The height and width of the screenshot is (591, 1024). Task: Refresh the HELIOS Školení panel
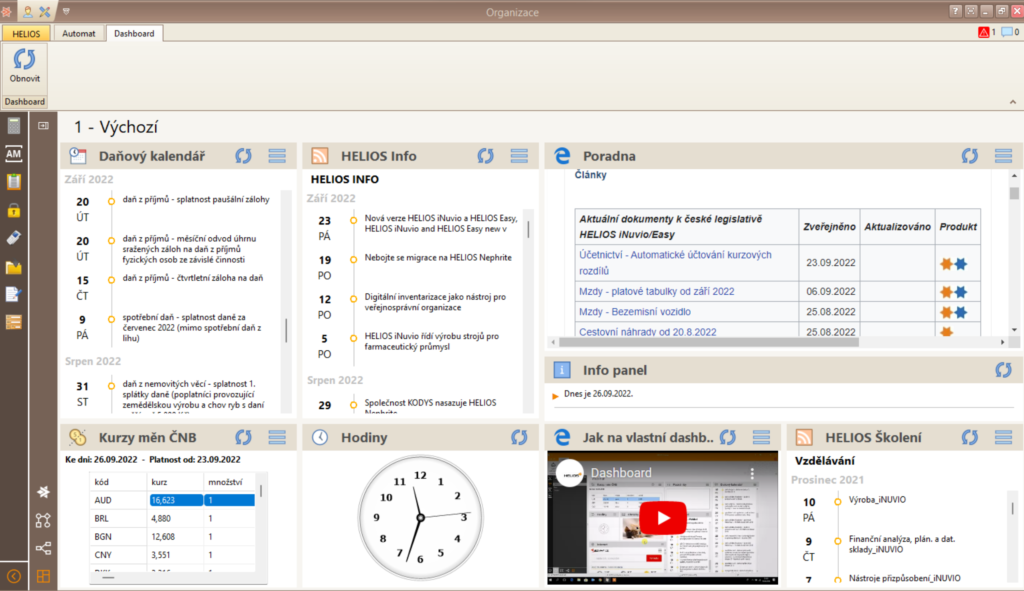click(970, 438)
